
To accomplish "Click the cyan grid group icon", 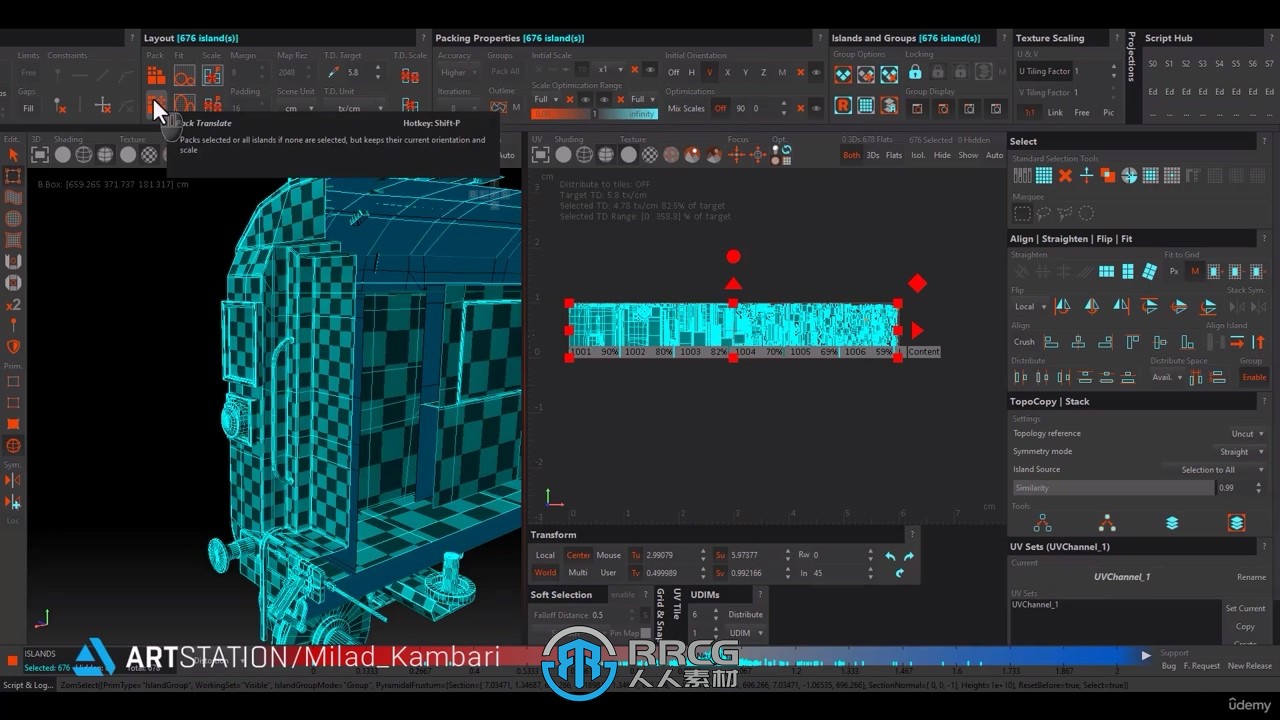I will (x=866, y=105).
